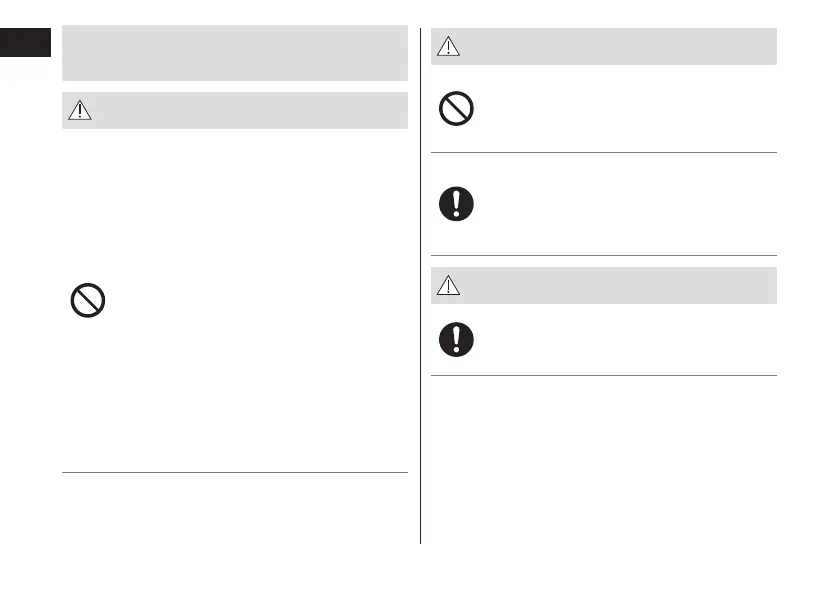Click the horizontal rule at bottom of left column
Screen dimensions: 839x595
[235, 472]
